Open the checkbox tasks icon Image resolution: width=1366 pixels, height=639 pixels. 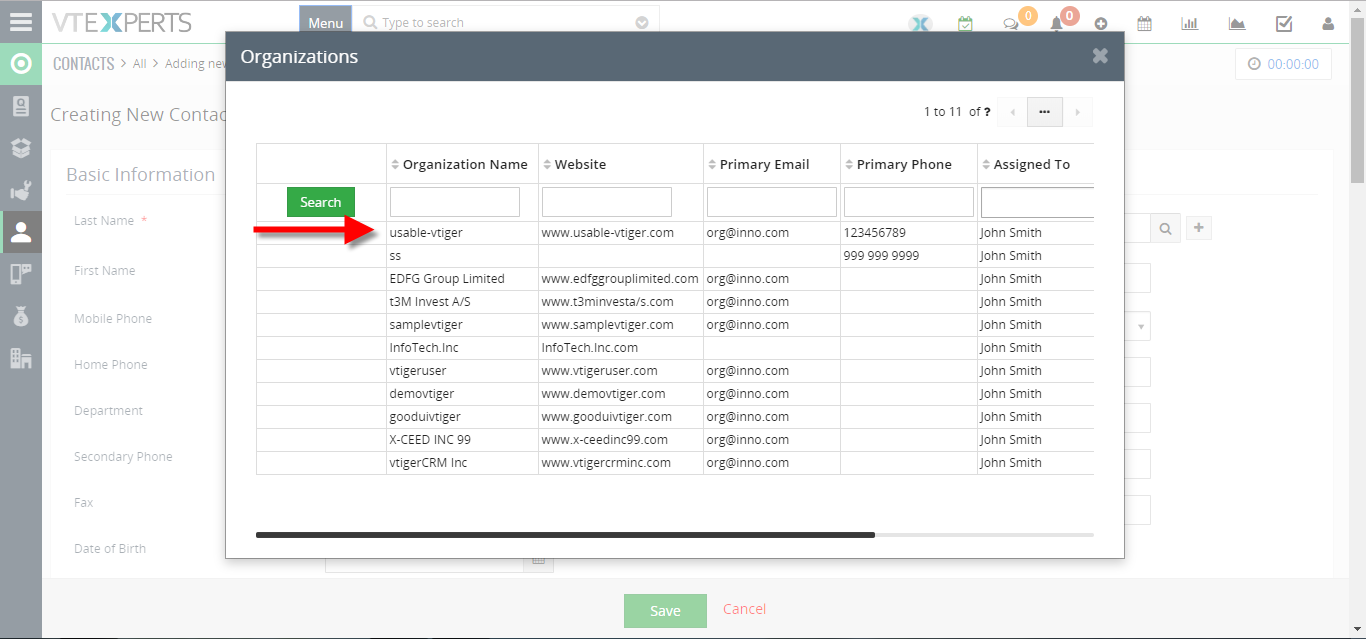coord(1284,23)
